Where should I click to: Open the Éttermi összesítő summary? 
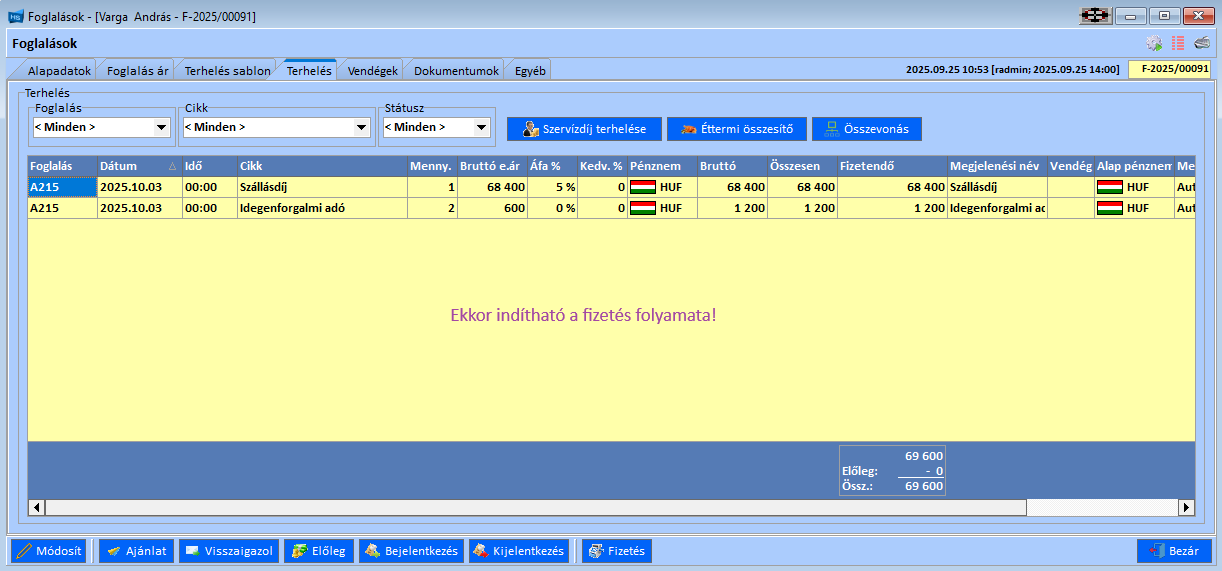coord(736,129)
